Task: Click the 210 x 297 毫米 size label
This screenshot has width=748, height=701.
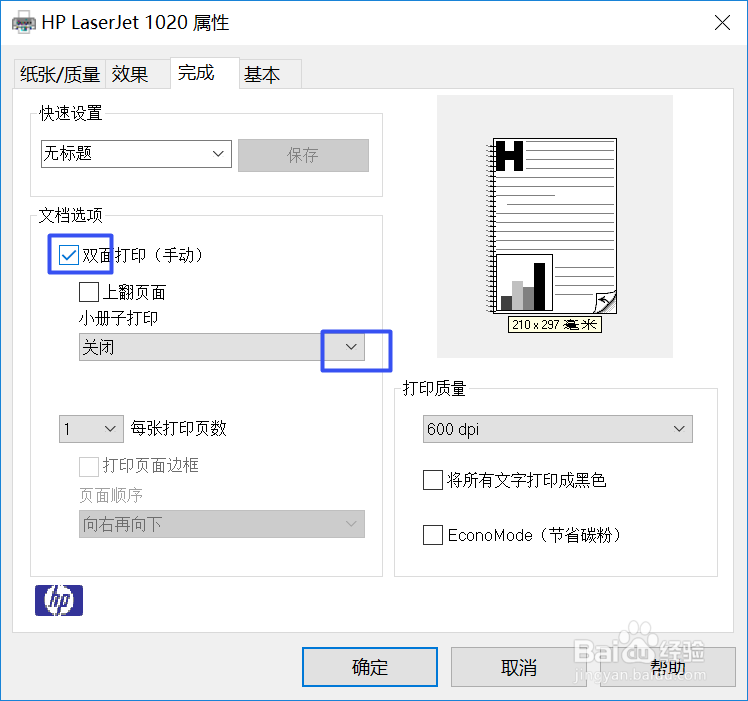Action: [x=554, y=324]
